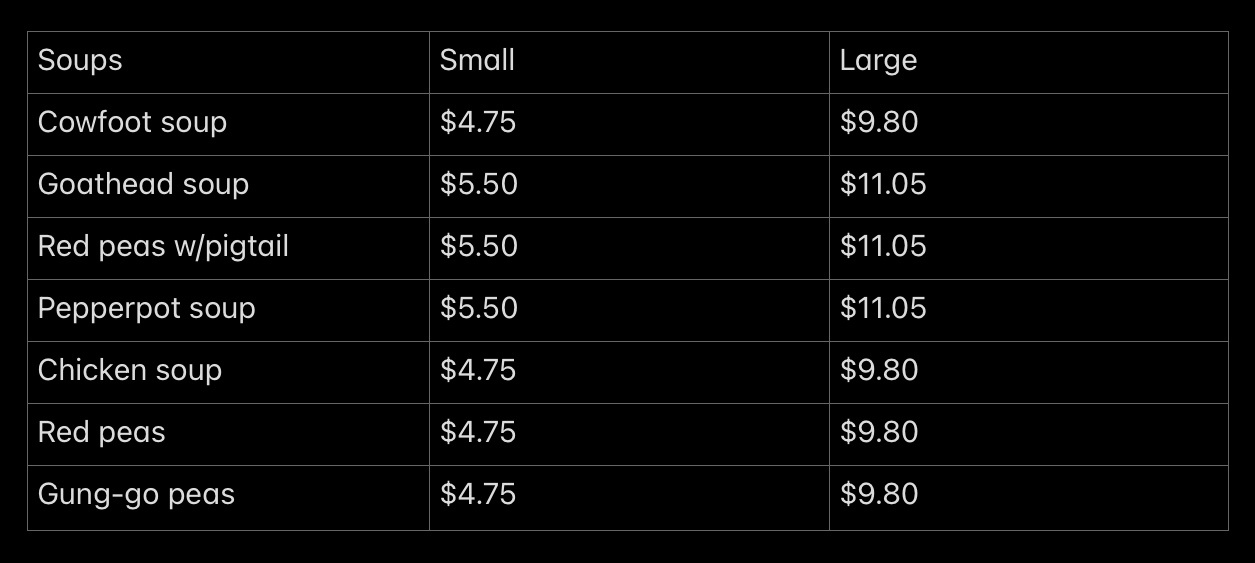This screenshot has width=1255, height=563.
Task: Click the Cowfoot soup cell
Action: pos(228,124)
